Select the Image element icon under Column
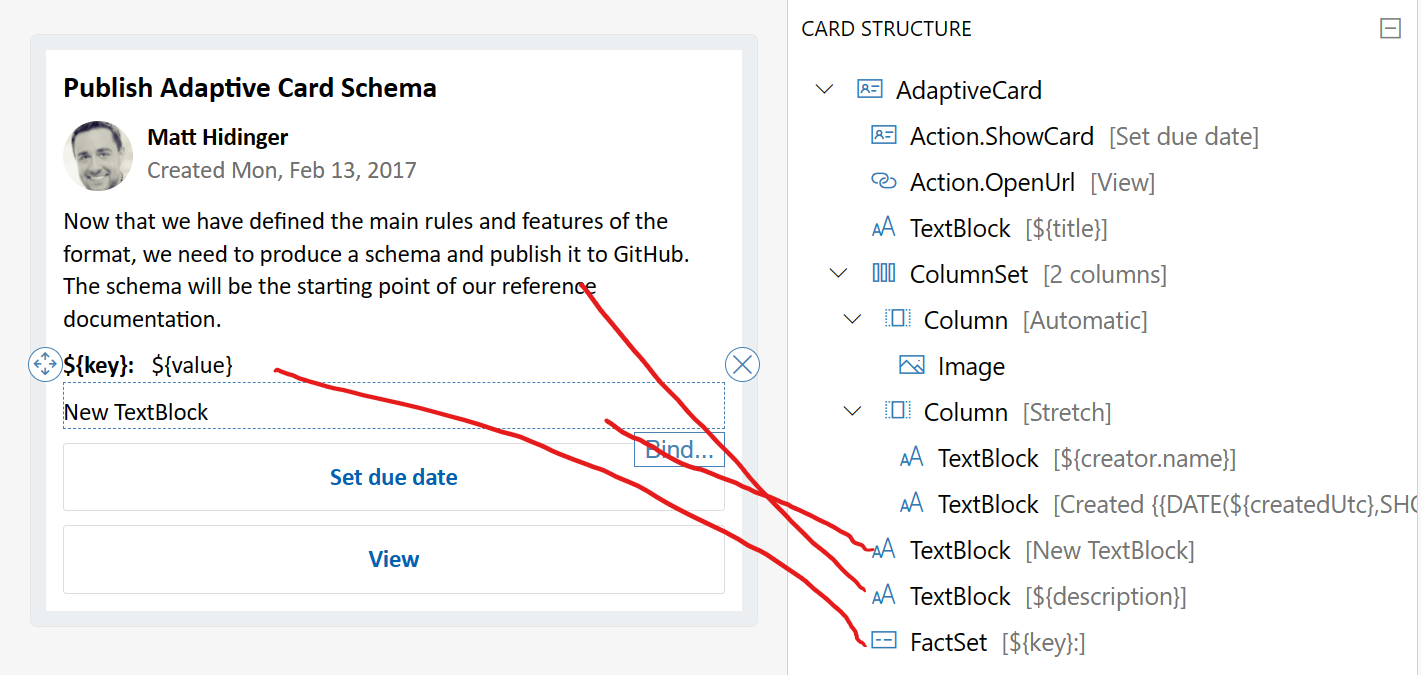This screenshot has width=1421, height=675. click(x=911, y=365)
